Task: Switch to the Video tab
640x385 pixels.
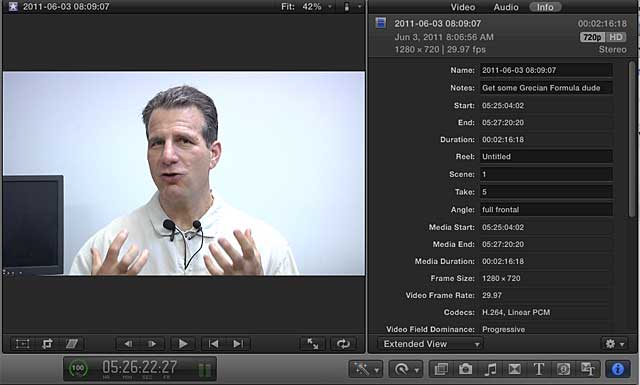Action: click(x=463, y=7)
